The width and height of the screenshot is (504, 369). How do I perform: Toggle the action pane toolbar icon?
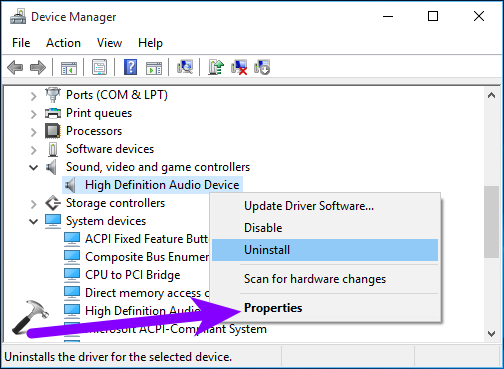point(154,68)
